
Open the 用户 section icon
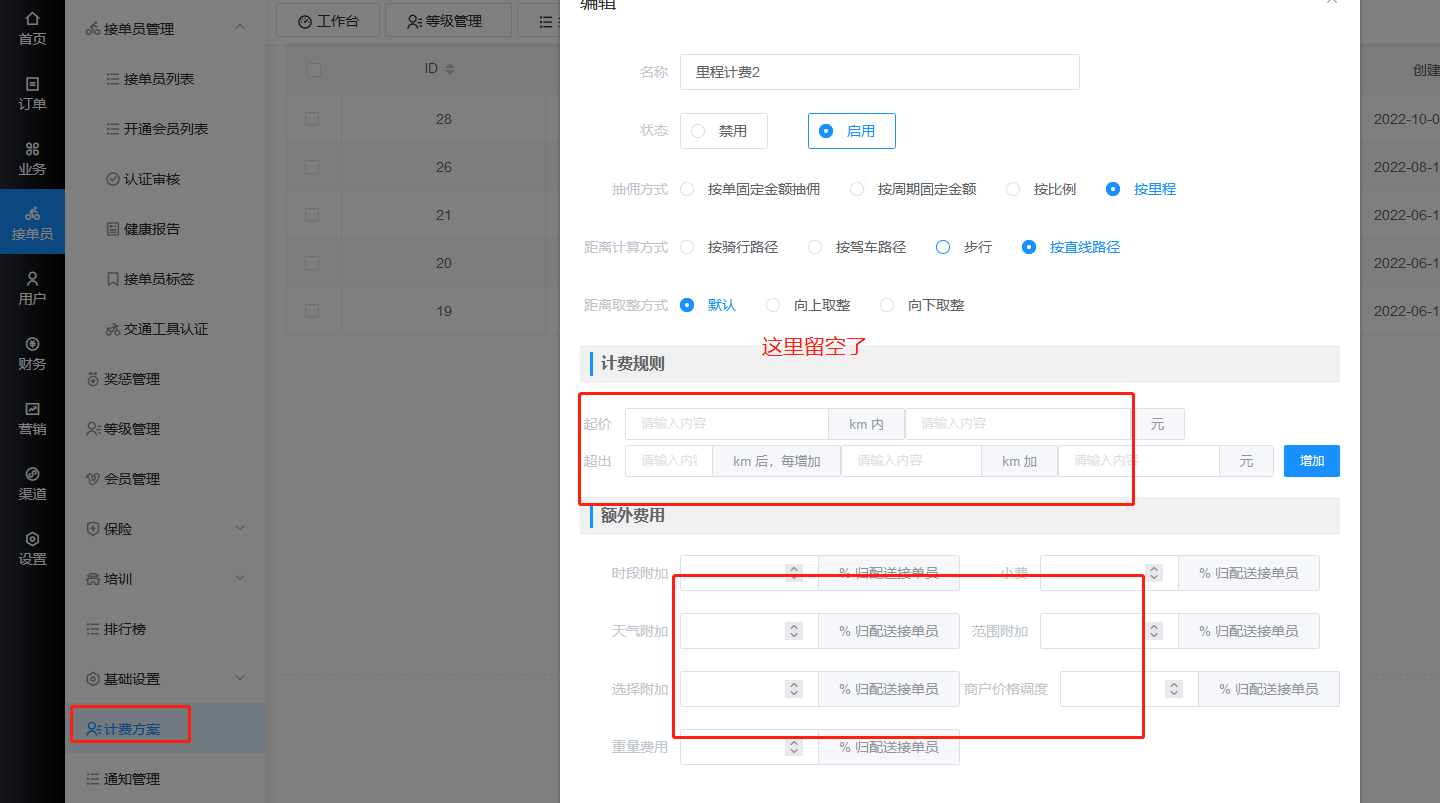pyautogui.click(x=32, y=279)
